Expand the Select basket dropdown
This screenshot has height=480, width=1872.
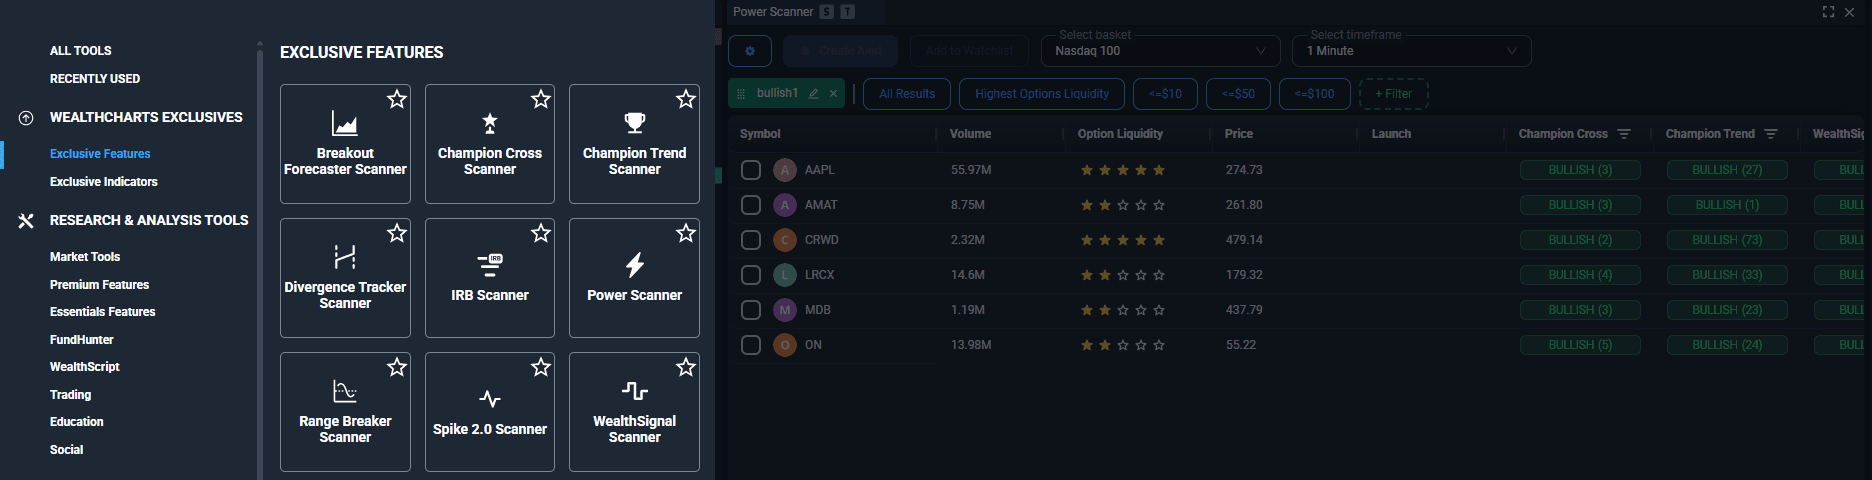click(1161, 51)
